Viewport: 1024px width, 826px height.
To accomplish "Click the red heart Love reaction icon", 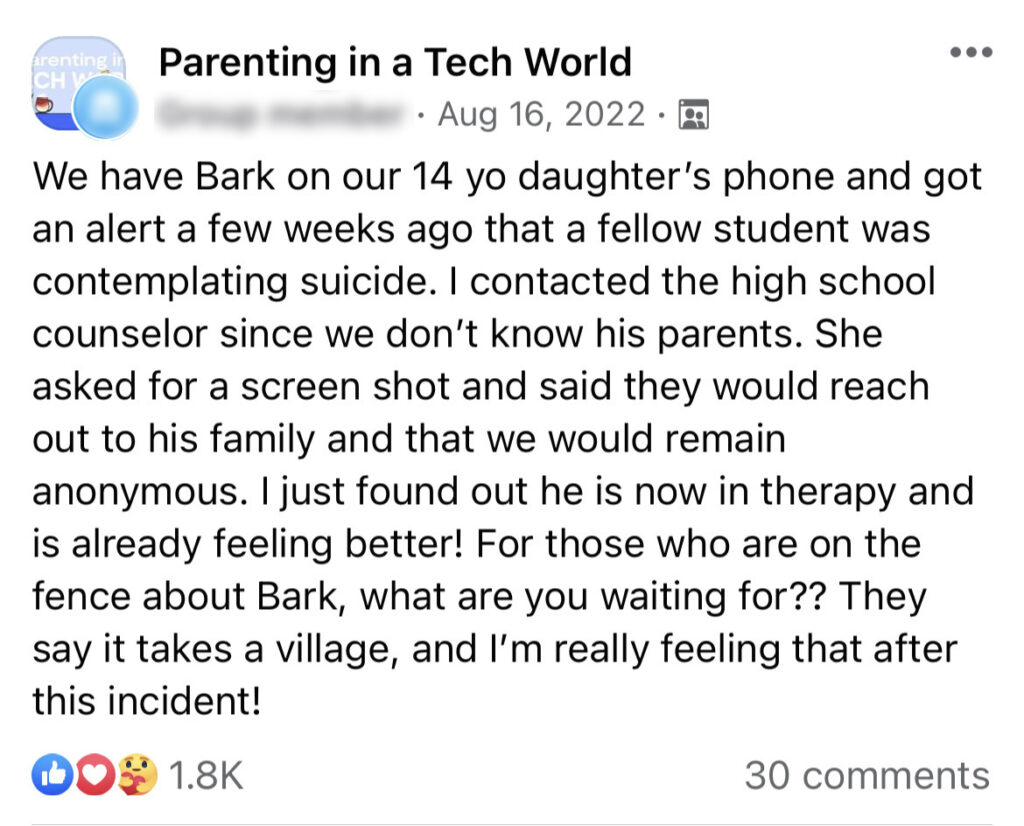I will 94,775.
